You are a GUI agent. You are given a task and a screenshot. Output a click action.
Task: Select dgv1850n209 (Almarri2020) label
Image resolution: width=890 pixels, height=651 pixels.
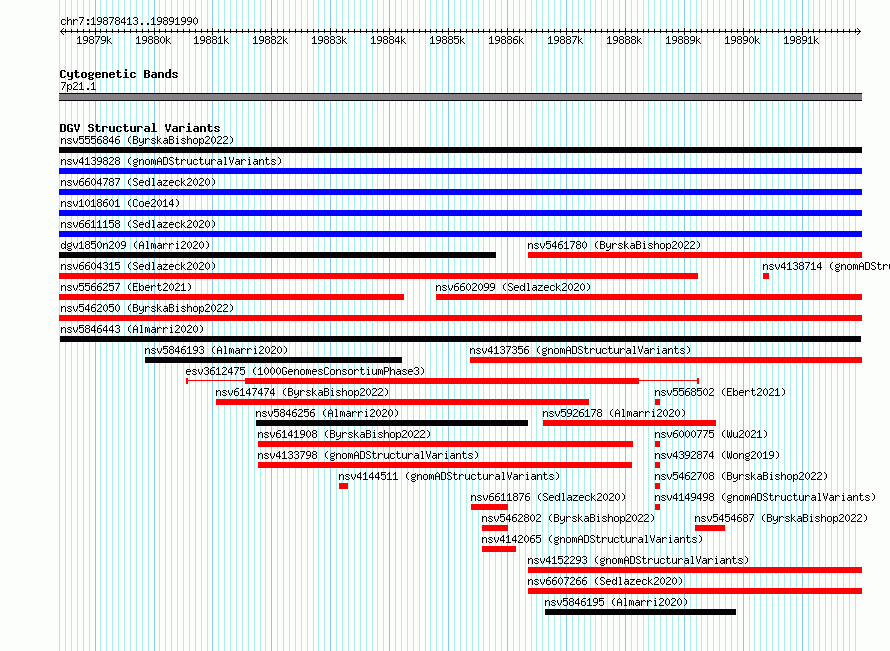pyautogui.click(x=135, y=245)
